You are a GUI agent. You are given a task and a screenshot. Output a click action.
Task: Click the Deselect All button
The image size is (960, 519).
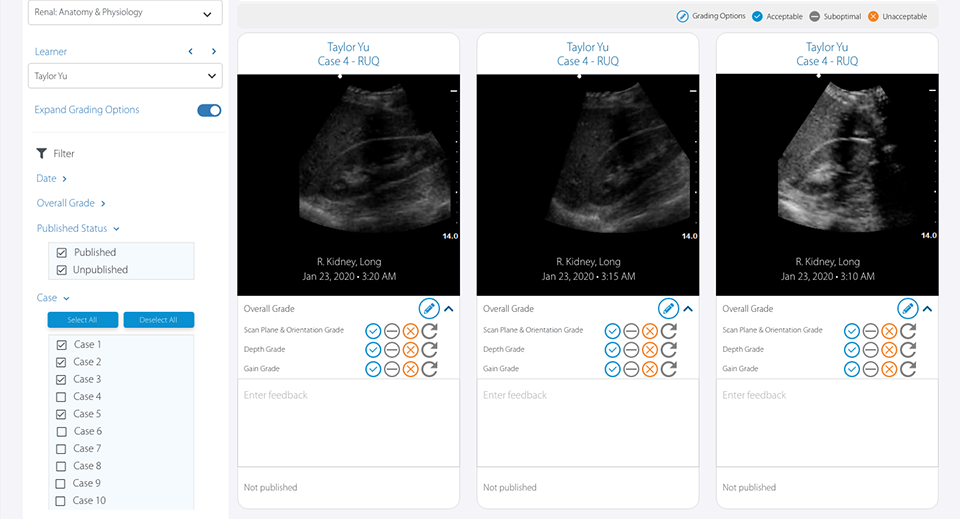coord(159,320)
